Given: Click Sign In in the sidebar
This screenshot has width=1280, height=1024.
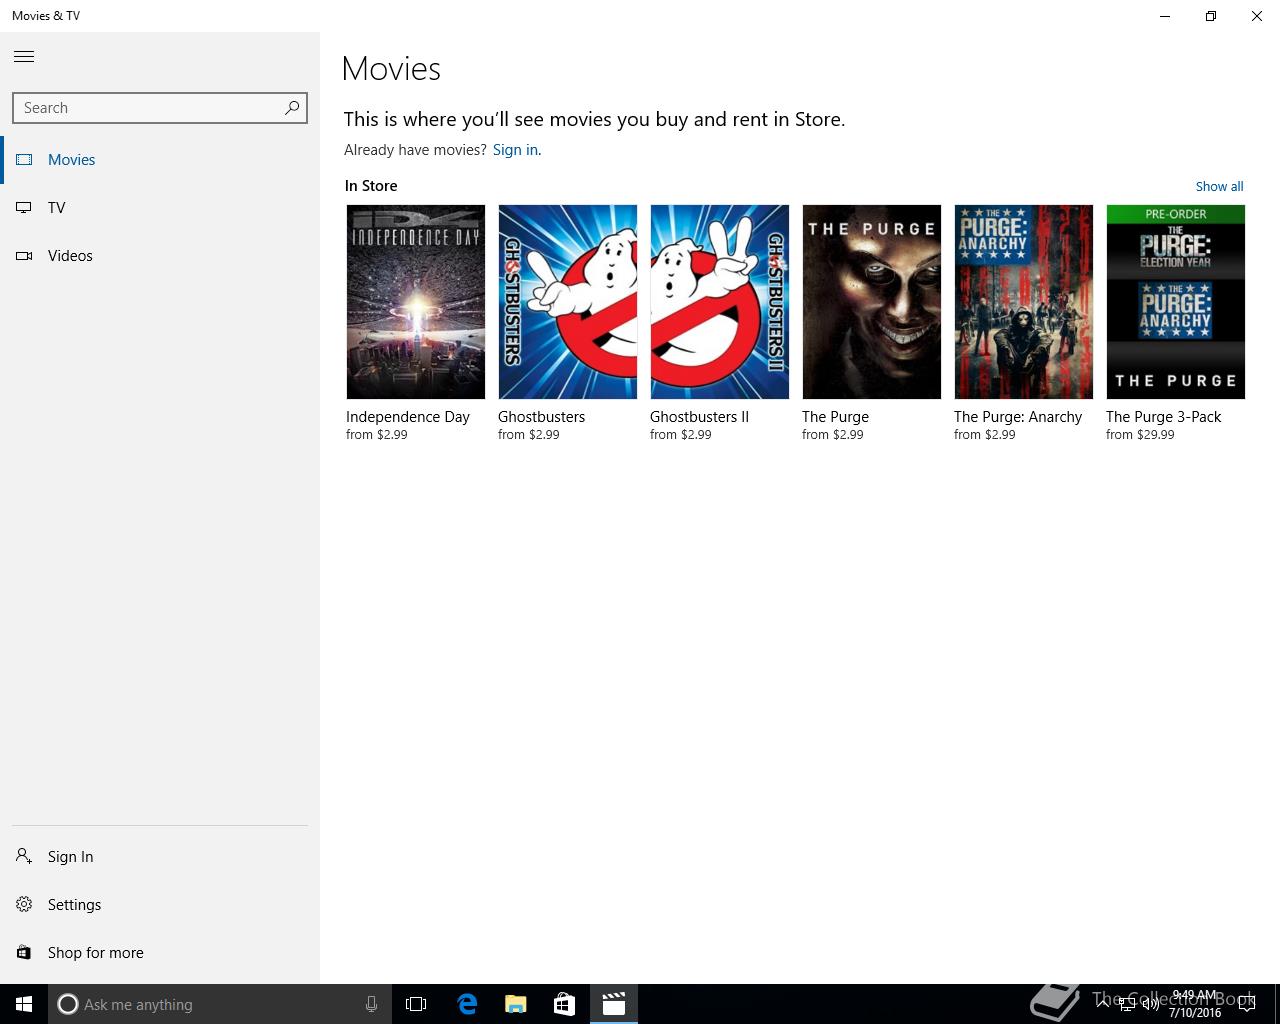Looking at the screenshot, I should (160, 857).
